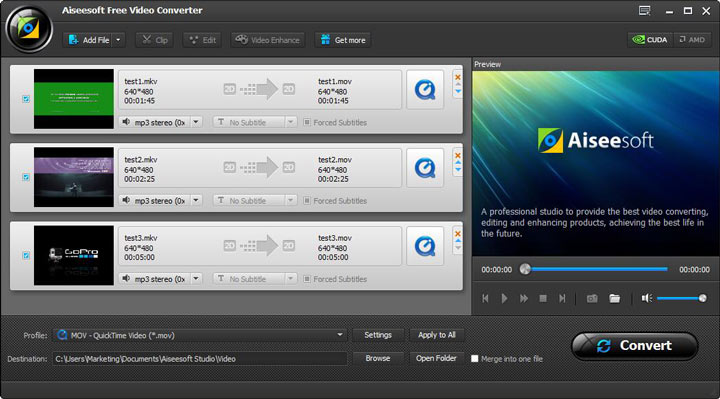
Task: Enable Merge into one file
Action: tap(475, 359)
